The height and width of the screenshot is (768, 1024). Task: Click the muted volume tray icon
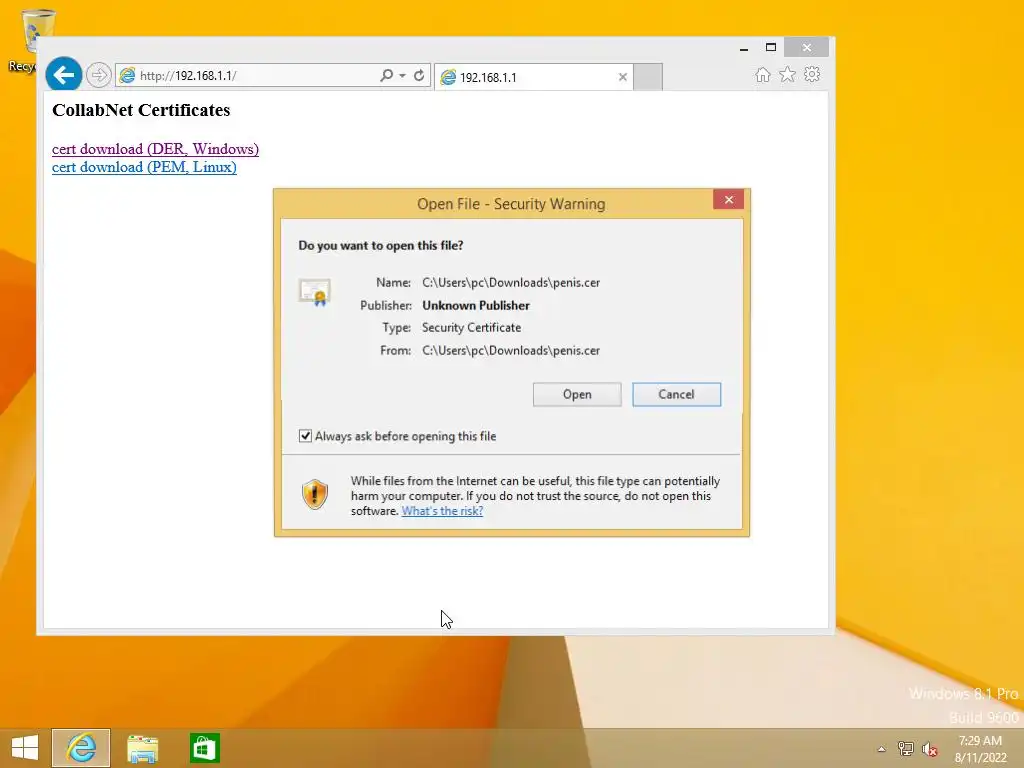click(930, 749)
